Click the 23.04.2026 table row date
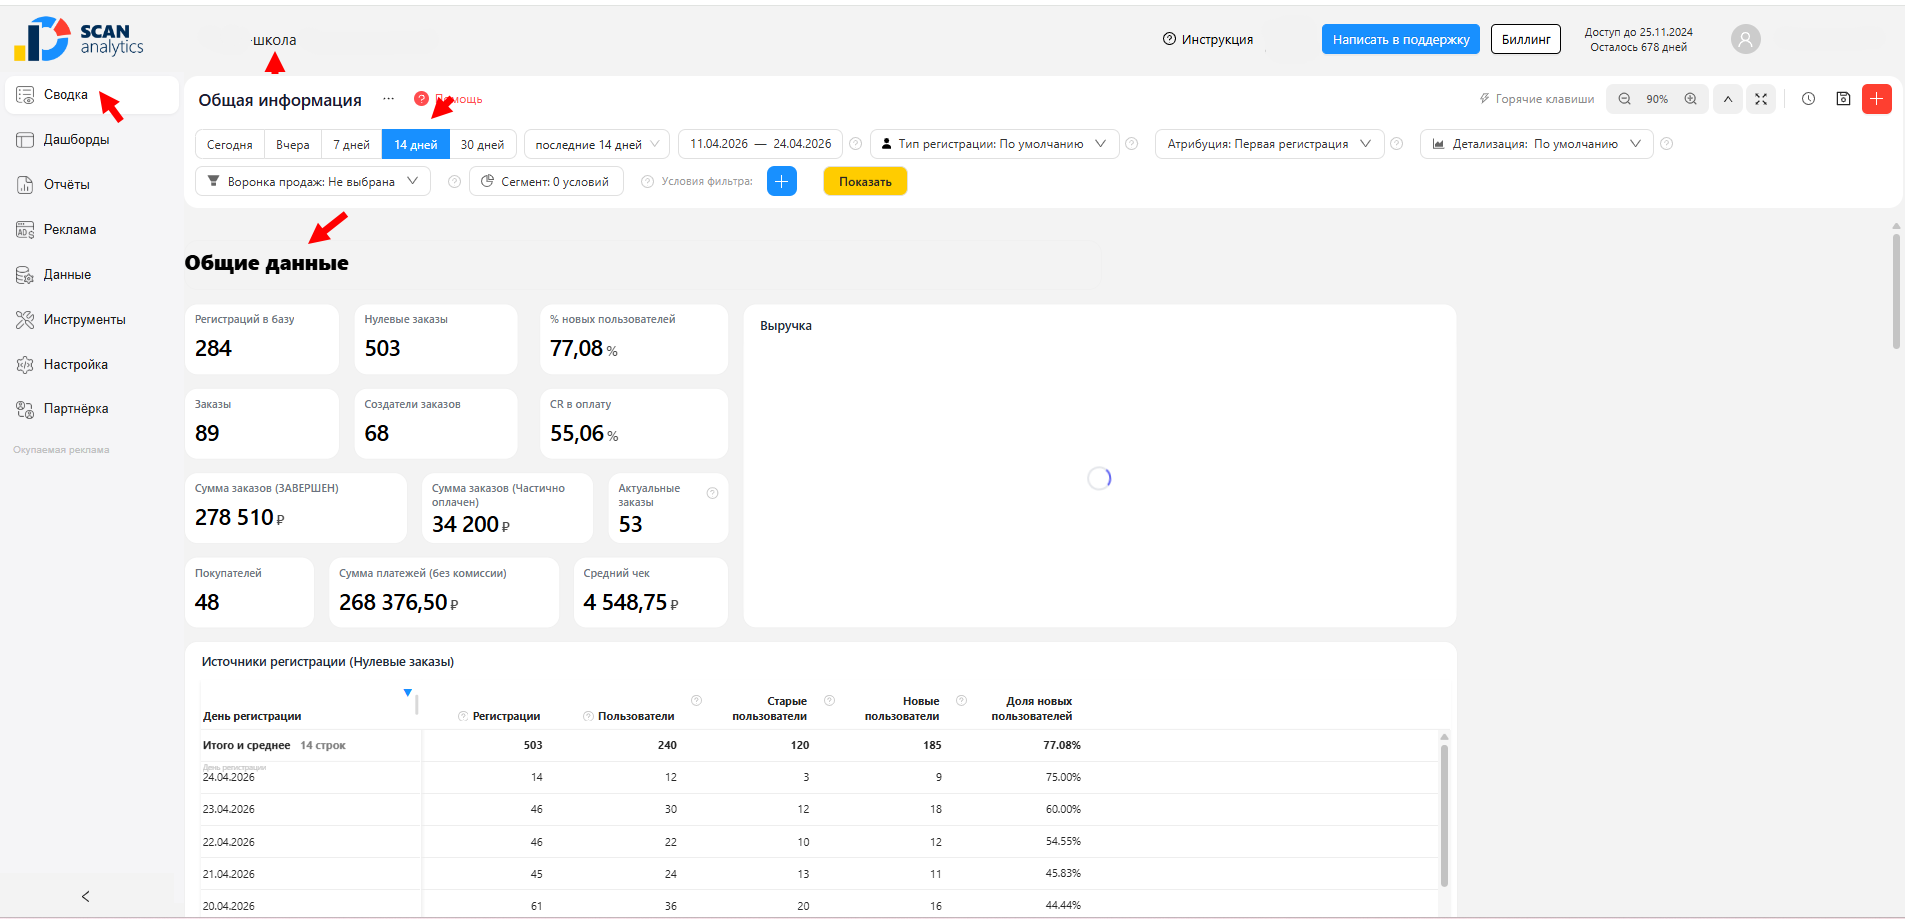 click(x=229, y=809)
